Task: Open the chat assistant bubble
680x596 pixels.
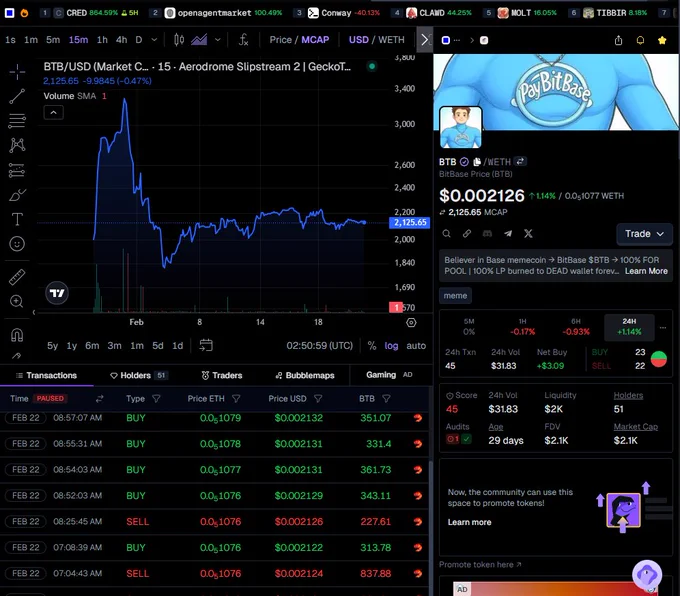Action: coord(647,575)
